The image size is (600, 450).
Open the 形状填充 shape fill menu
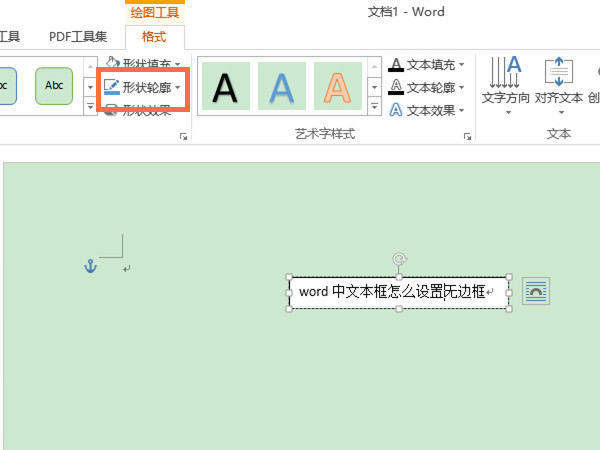click(x=143, y=64)
